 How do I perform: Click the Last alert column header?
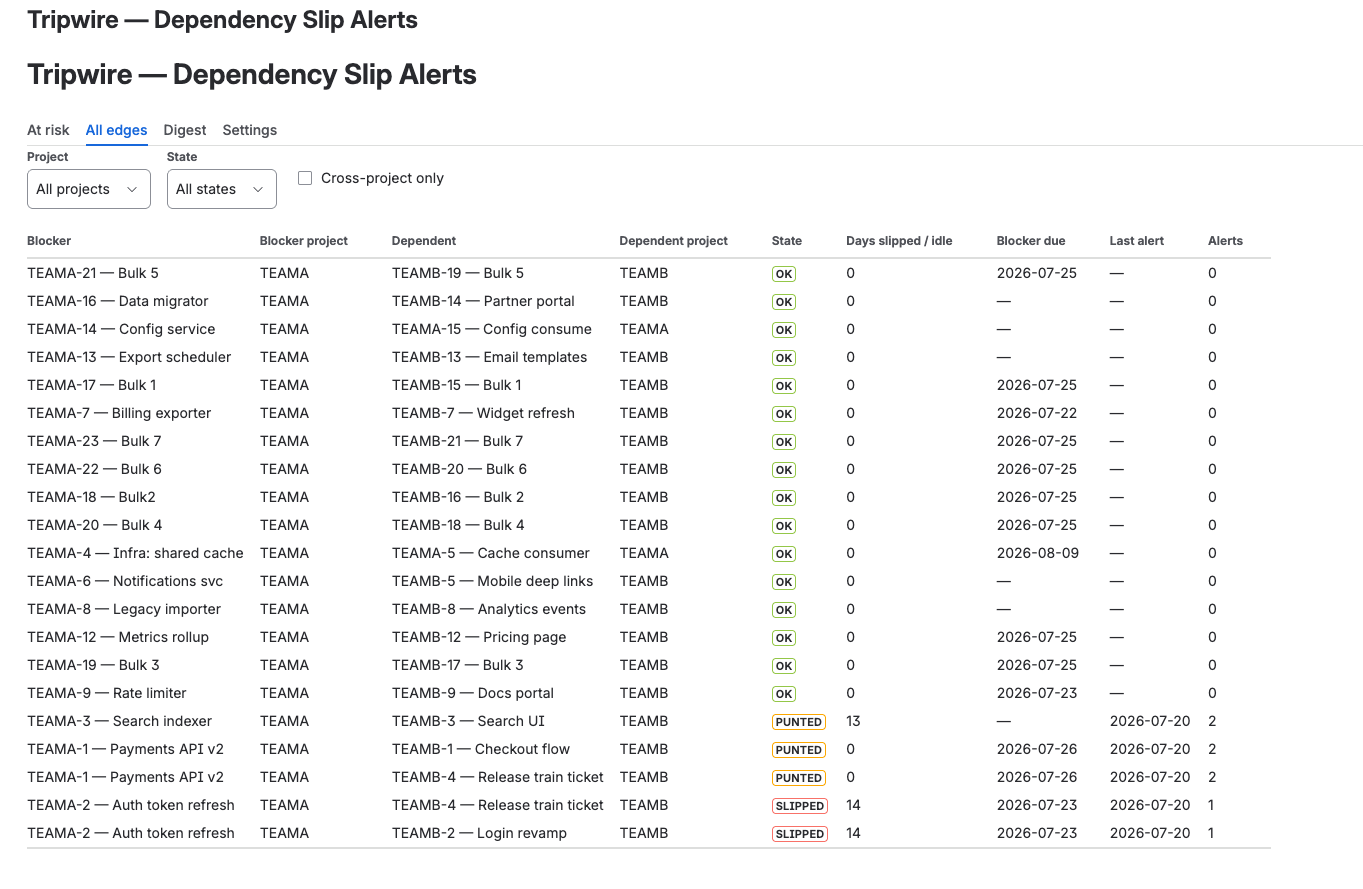pos(1137,241)
